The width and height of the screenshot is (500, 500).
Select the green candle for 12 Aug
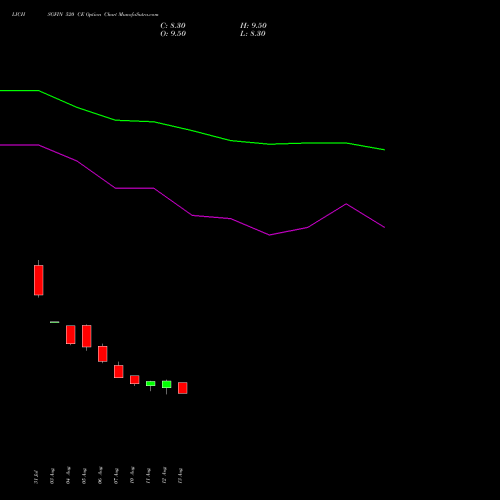point(167,384)
